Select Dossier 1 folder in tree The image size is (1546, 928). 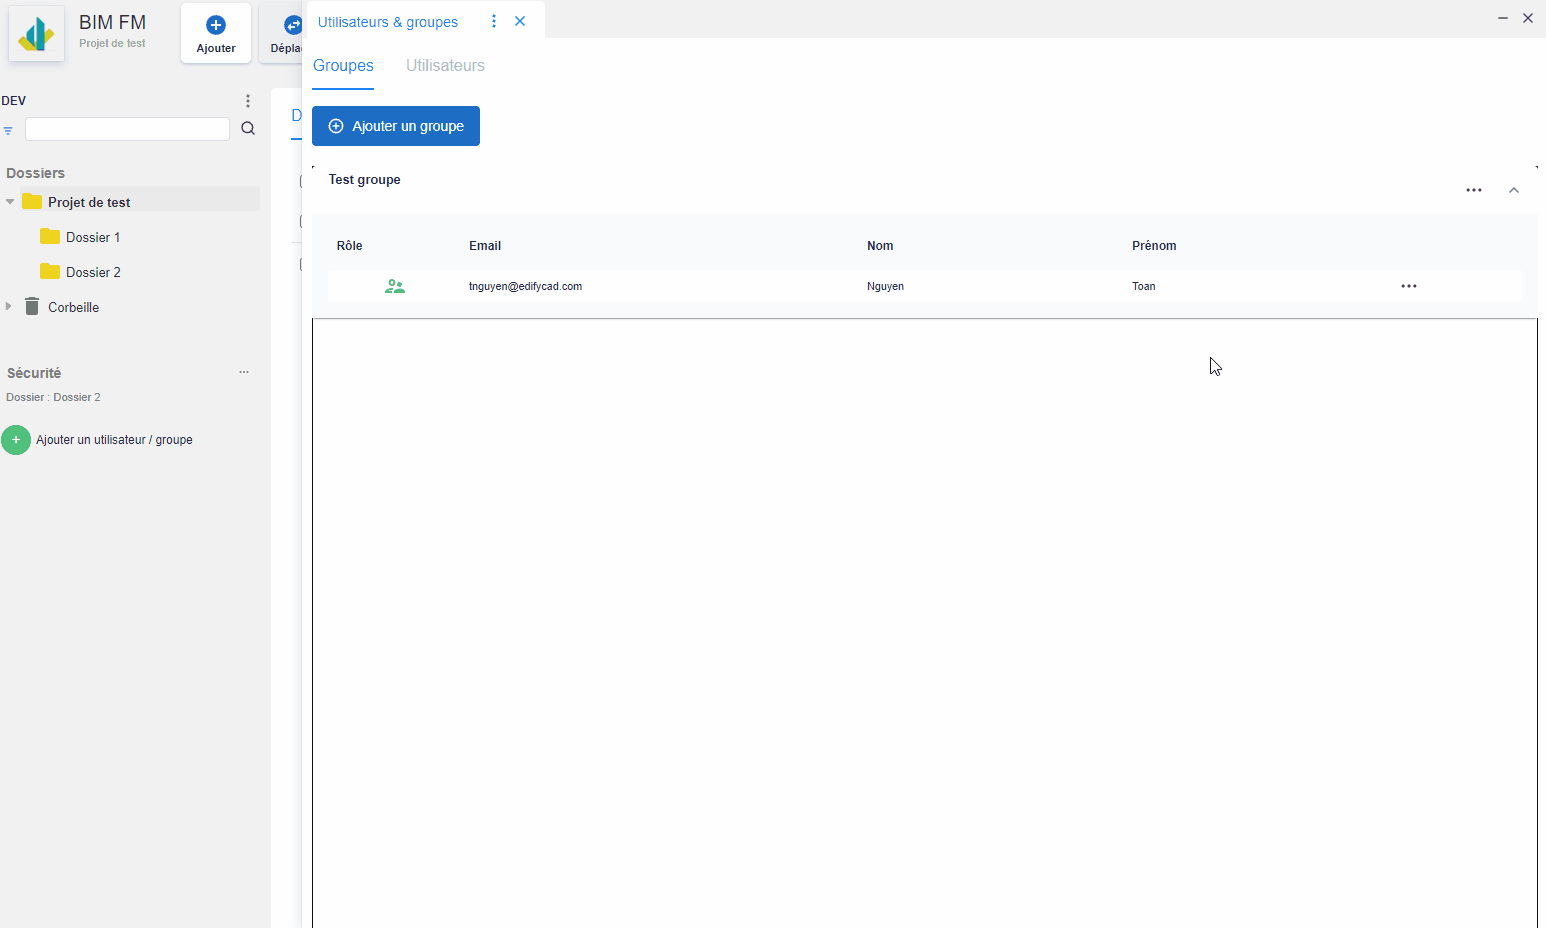click(93, 237)
